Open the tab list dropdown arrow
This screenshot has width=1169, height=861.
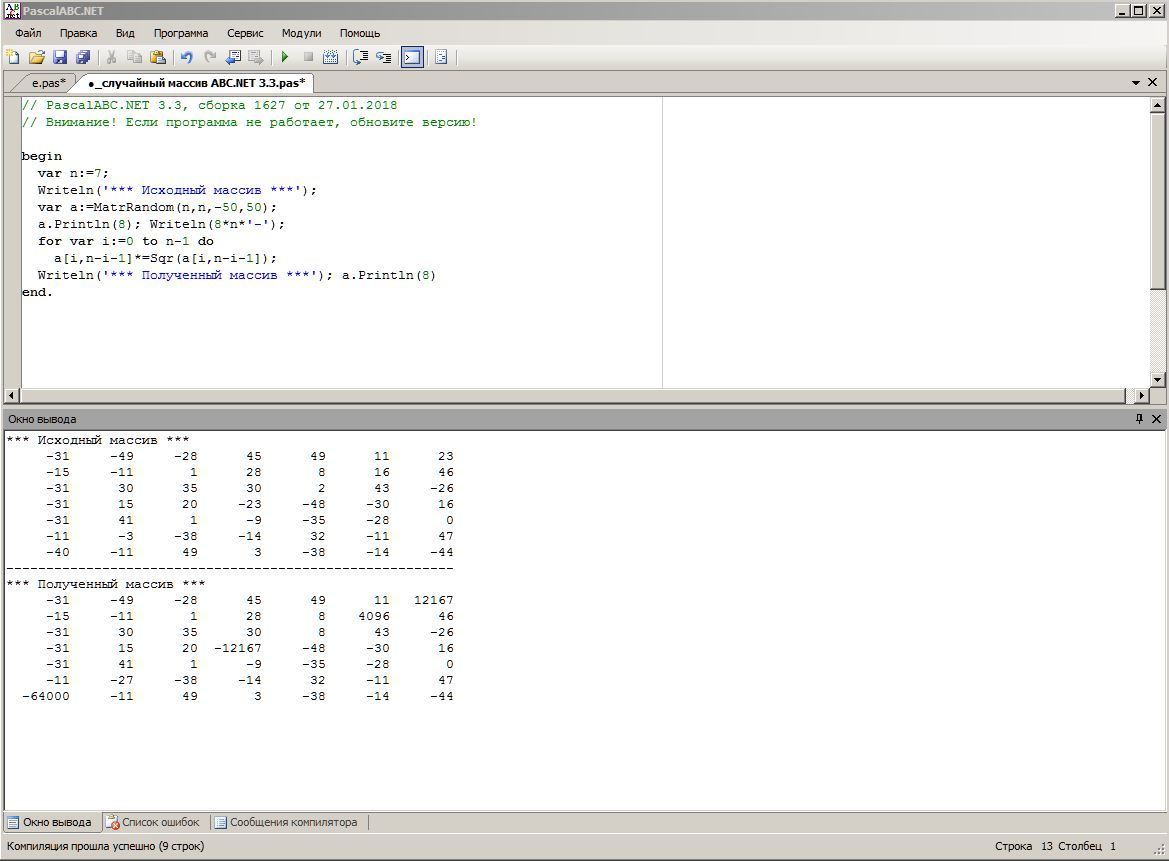[x=1136, y=83]
